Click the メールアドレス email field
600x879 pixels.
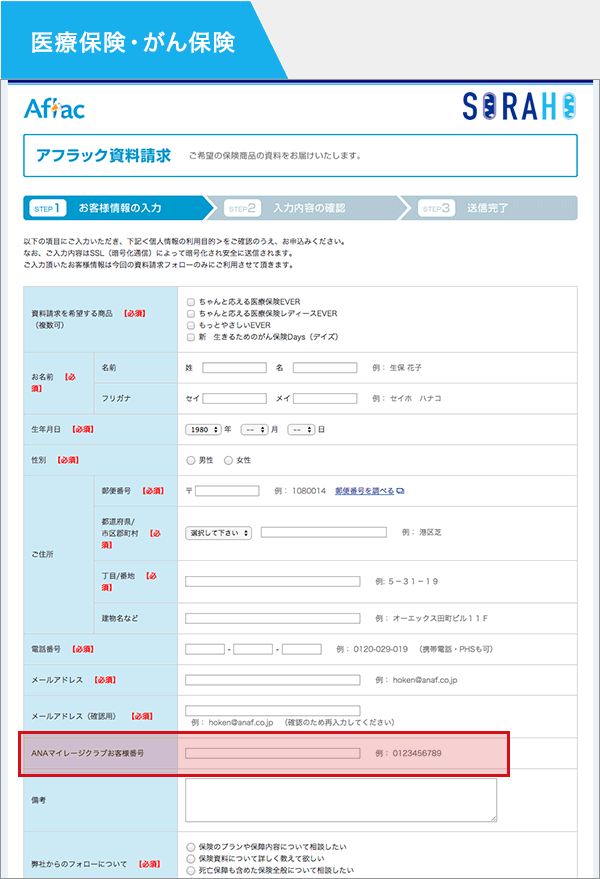pos(273,680)
